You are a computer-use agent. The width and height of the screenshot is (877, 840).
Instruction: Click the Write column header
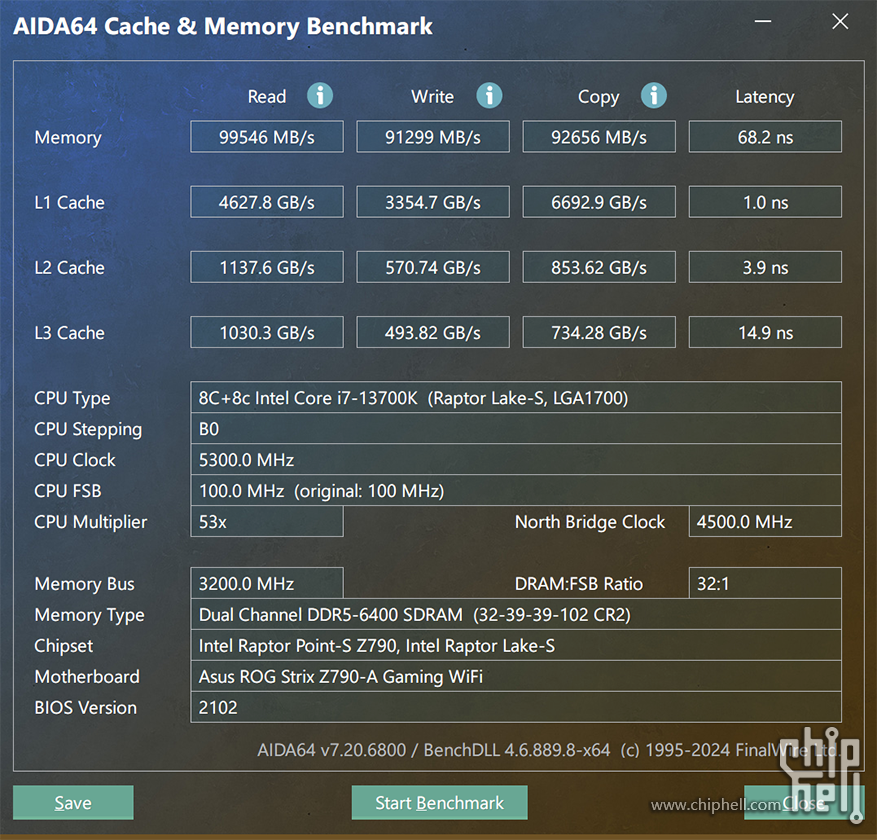(432, 96)
